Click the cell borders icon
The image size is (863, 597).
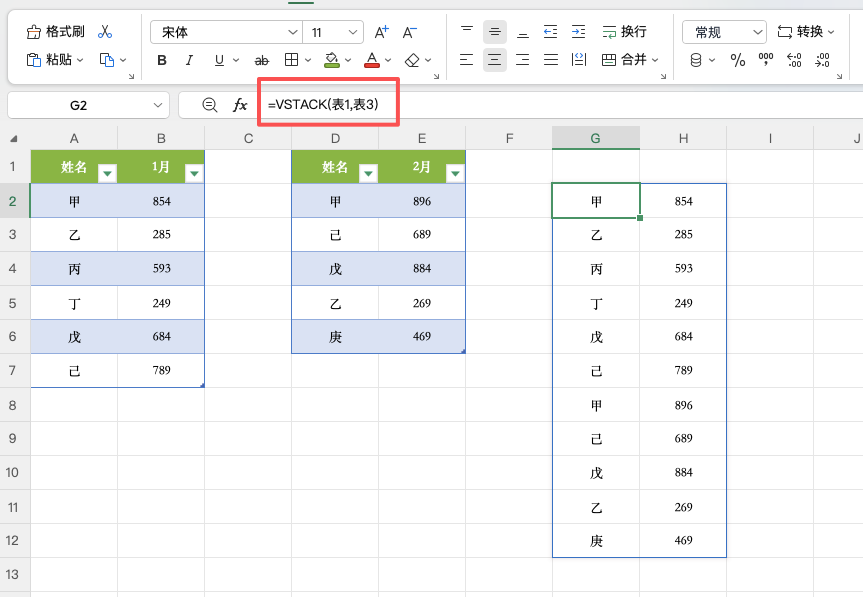pyautogui.click(x=291, y=59)
